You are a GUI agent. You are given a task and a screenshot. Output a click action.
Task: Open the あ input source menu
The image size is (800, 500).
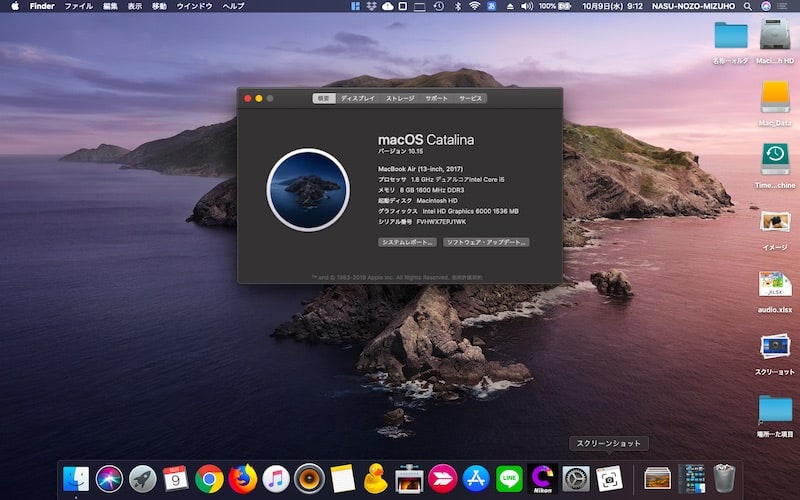(492, 6)
